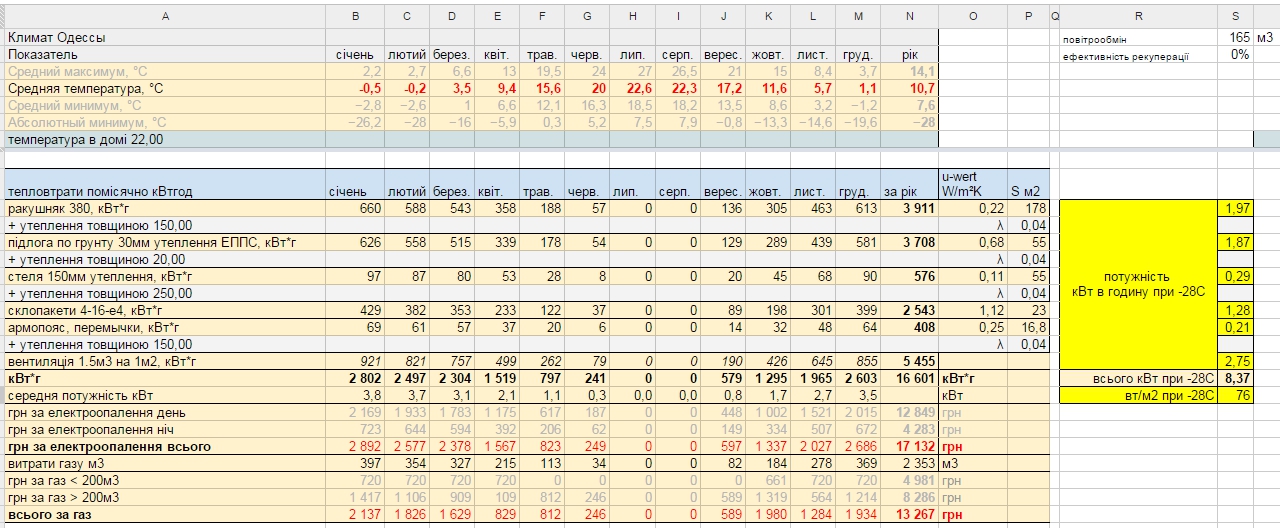Screen dimensions: 1280x528
Task: Click the ventilation yearly total 5 455
Action: pos(910,361)
